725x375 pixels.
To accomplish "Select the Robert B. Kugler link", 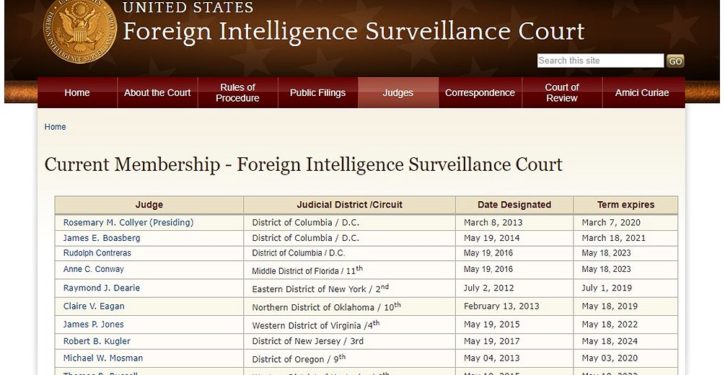I will click(x=97, y=341).
